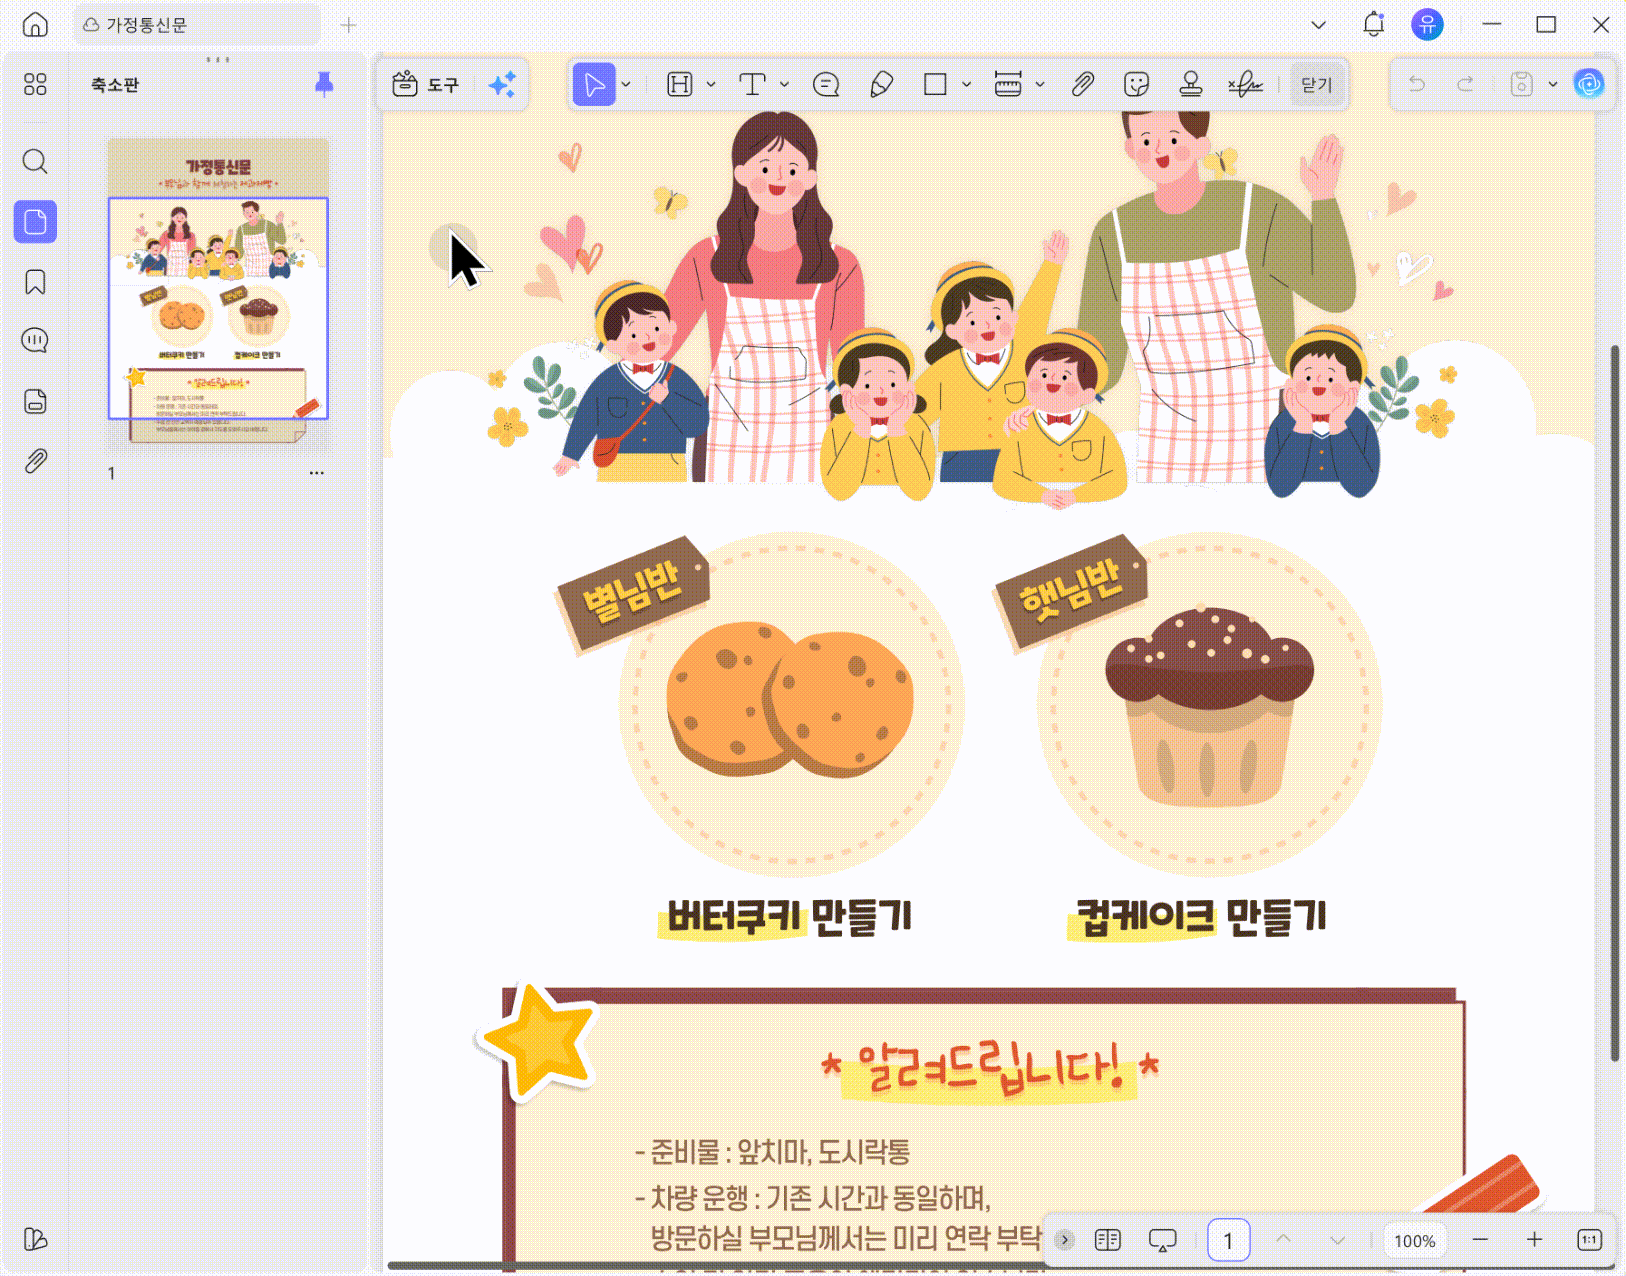Click the save document icon
This screenshot has width=1626, height=1276.
coord(1521,84)
